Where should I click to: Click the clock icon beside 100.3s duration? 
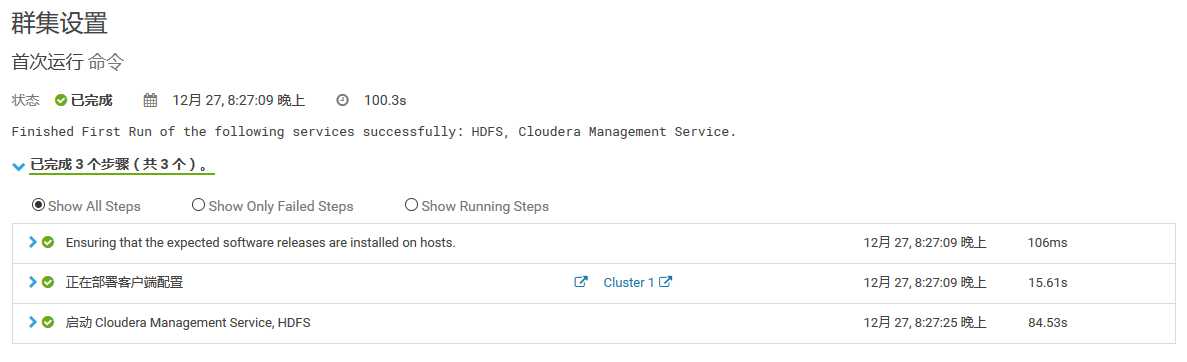(343, 100)
